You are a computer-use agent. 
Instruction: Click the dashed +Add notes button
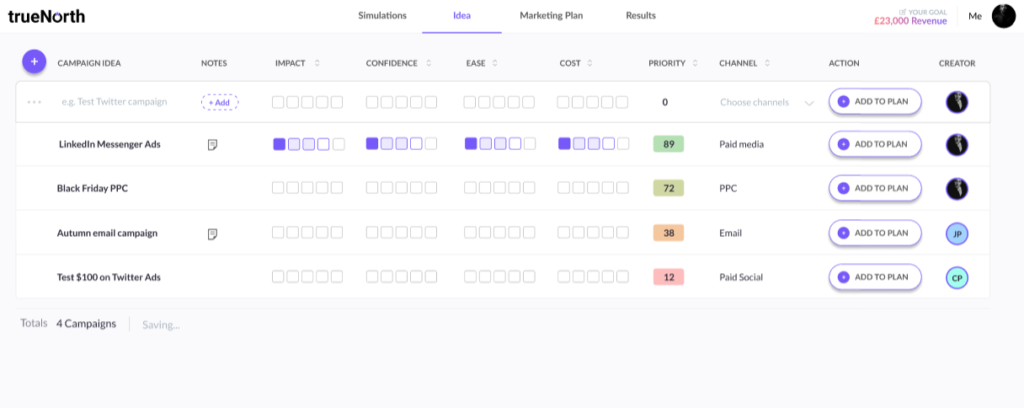[219, 102]
